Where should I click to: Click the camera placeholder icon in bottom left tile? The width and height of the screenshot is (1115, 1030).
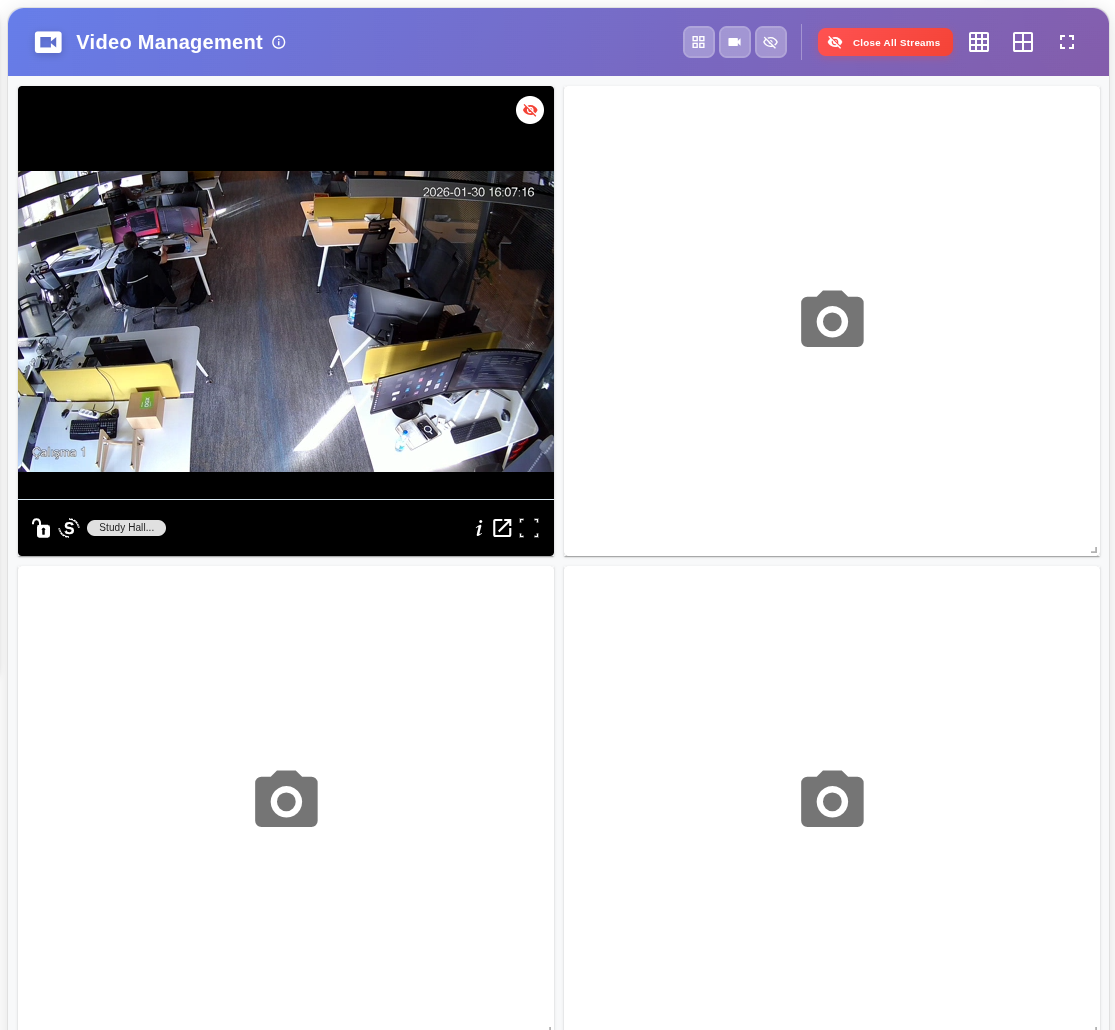(x=286, y=799)
